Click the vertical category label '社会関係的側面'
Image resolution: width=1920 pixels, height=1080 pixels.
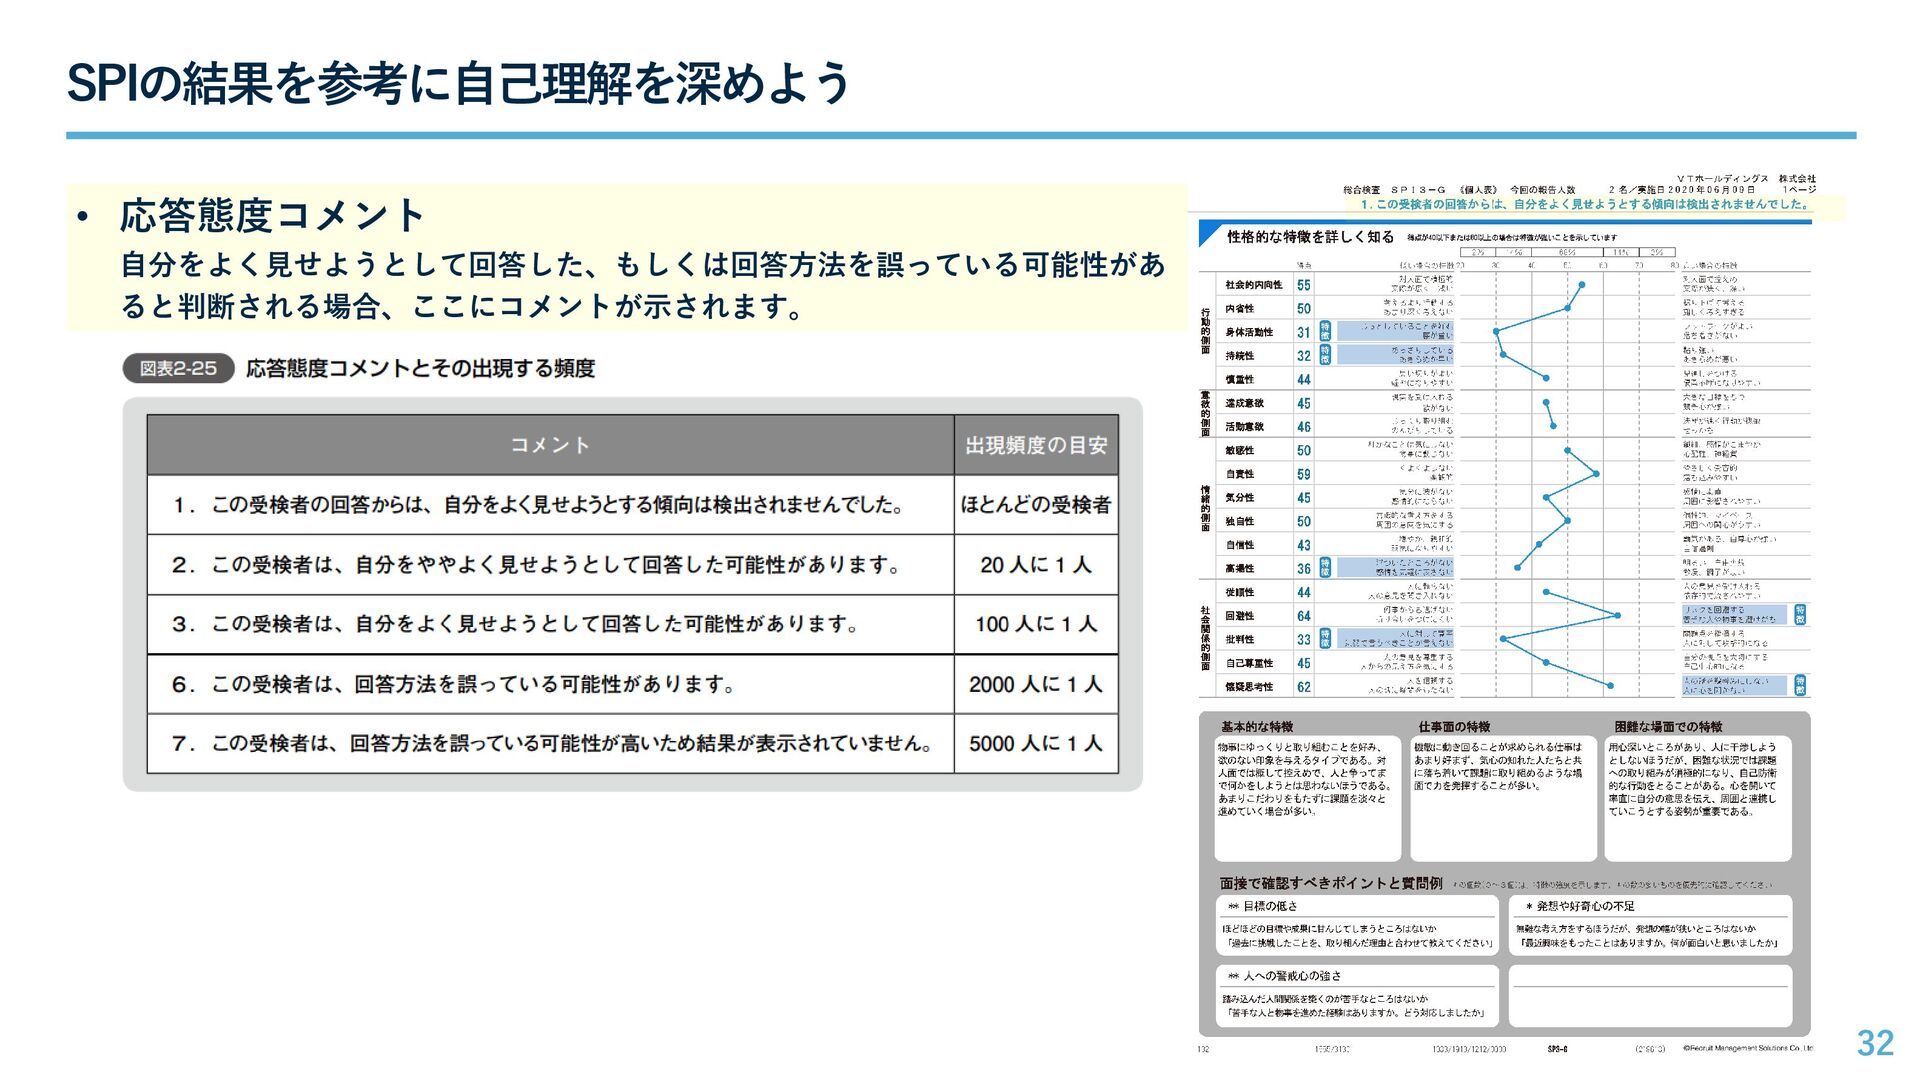tap(1205, 638)
